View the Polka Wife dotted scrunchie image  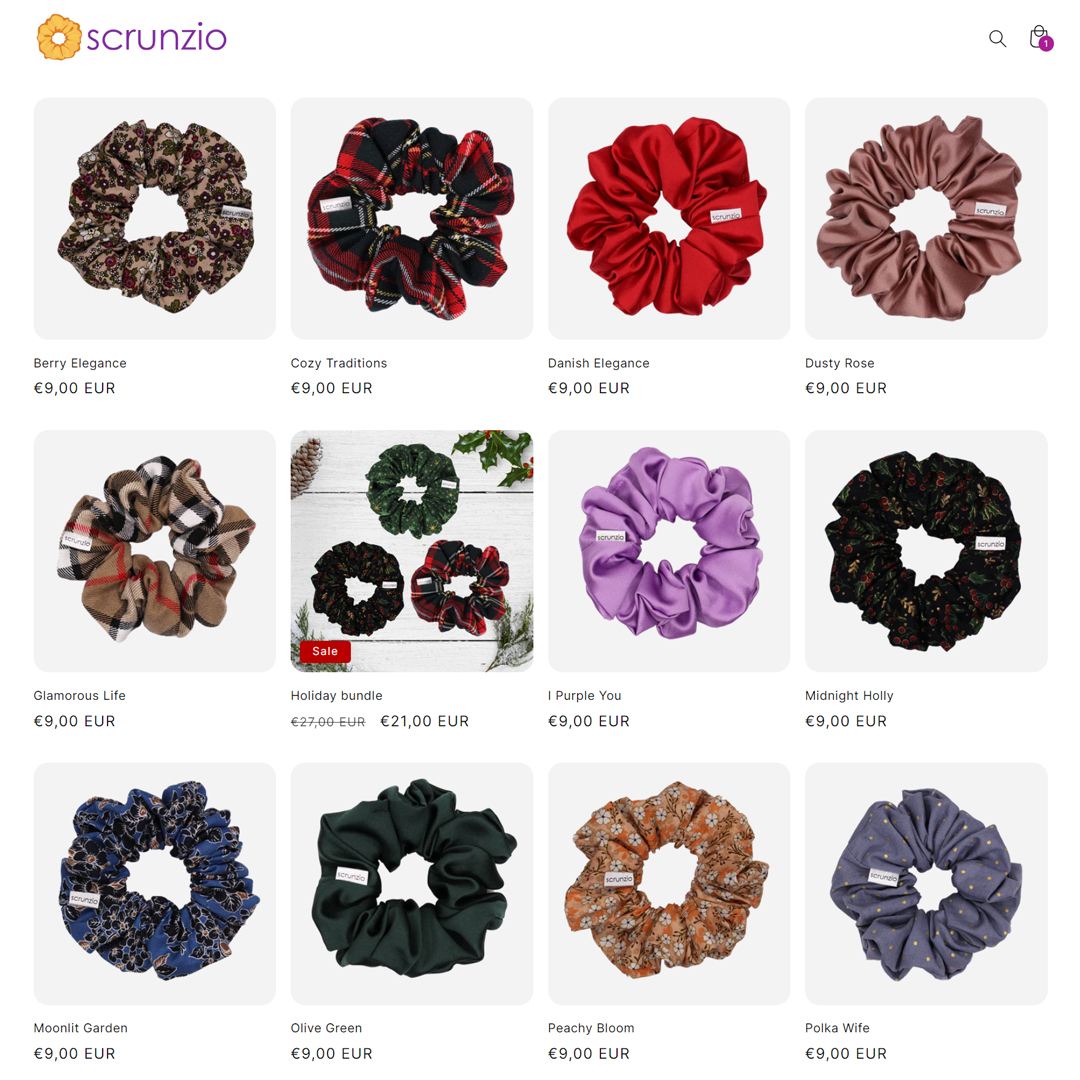click(926, 884)
